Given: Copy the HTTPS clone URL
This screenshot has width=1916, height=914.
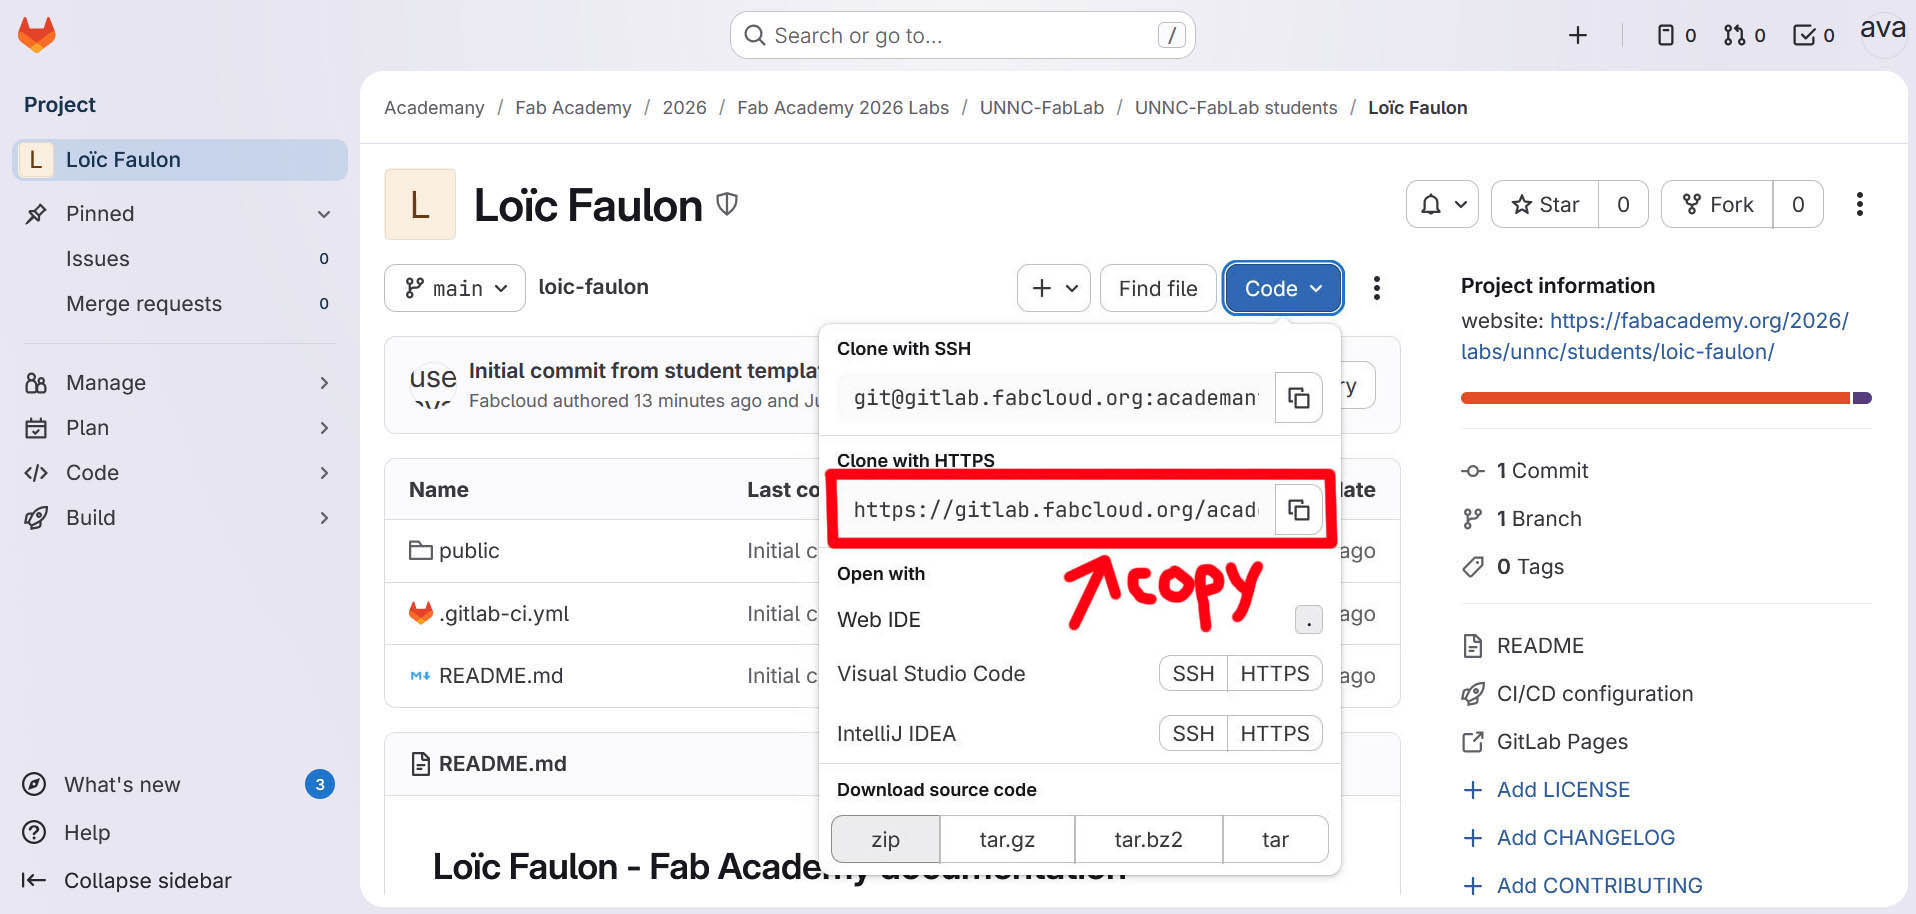Looking at the screenshot, I should [1298, 510].
